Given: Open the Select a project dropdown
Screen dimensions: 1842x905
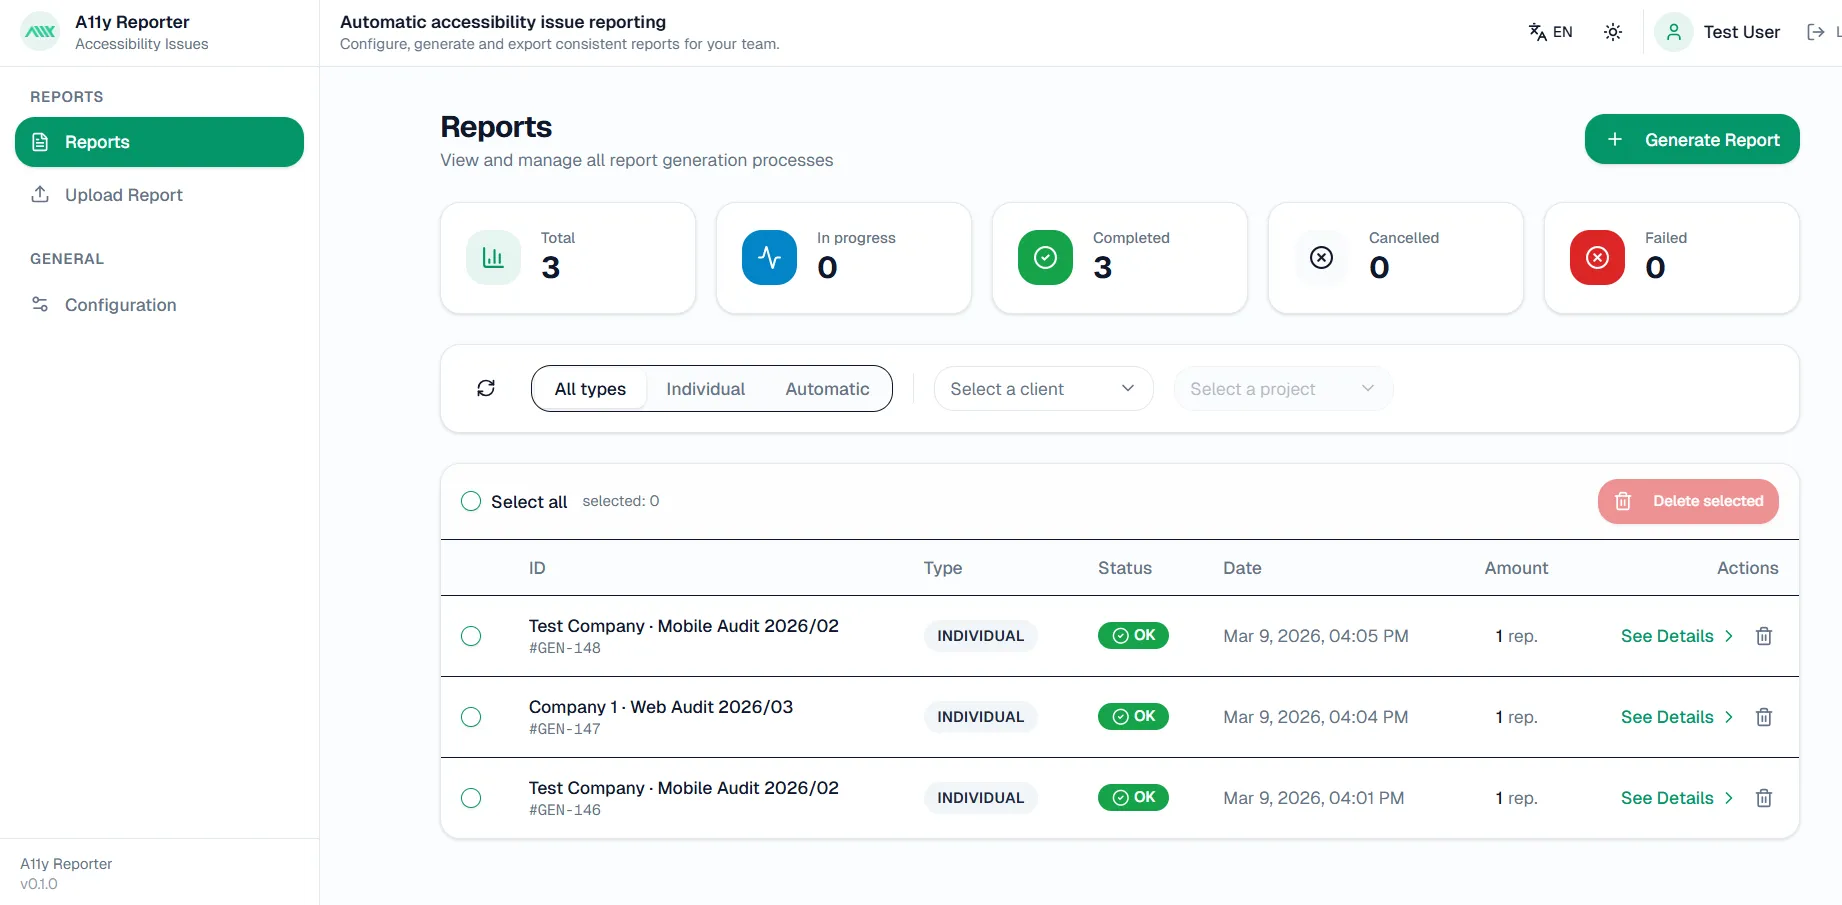Looking at the screenshot, I should click(1281, 389).
